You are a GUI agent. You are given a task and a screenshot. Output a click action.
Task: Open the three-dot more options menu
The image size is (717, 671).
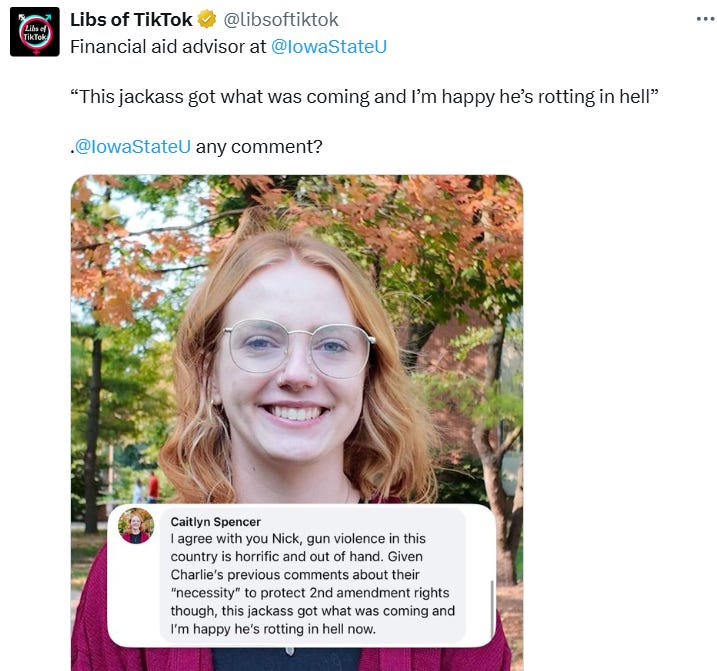tap(706, 19)
